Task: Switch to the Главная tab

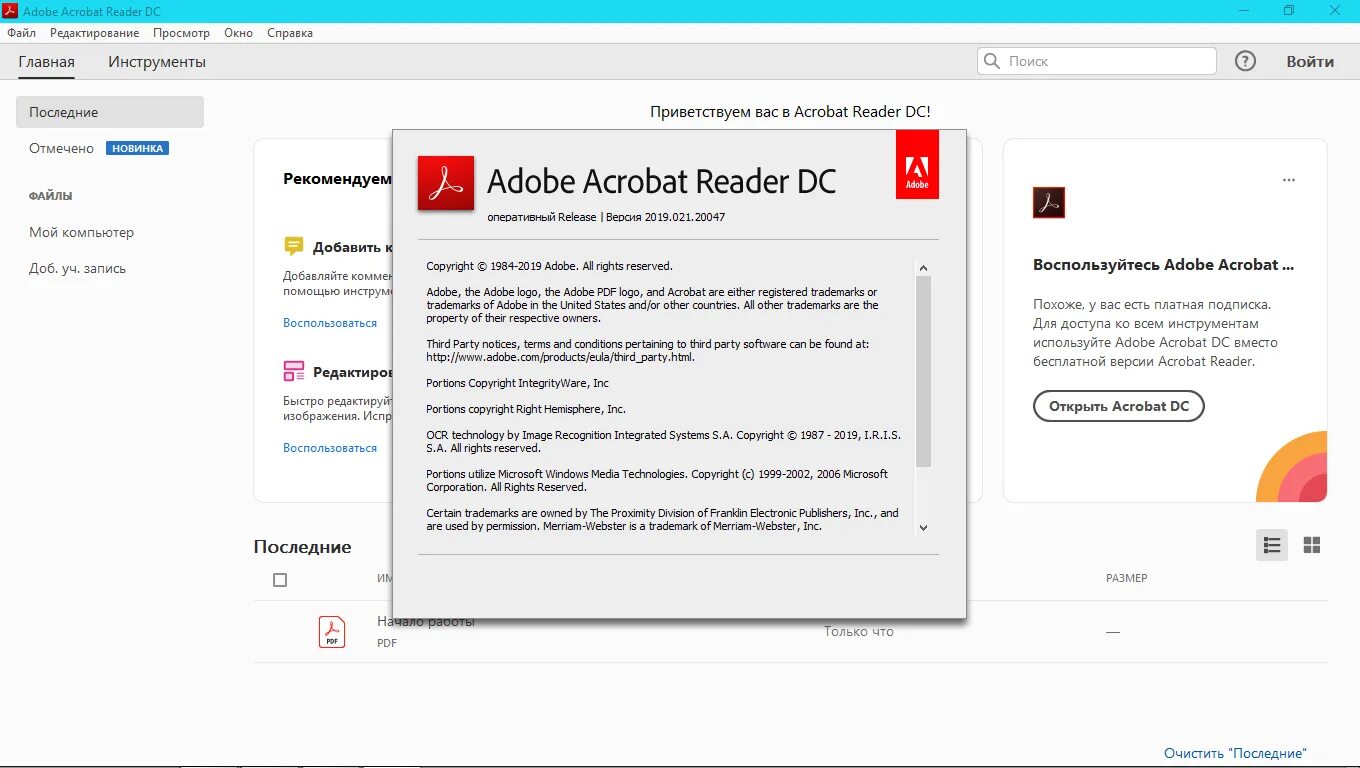Action: click(47, 62)
